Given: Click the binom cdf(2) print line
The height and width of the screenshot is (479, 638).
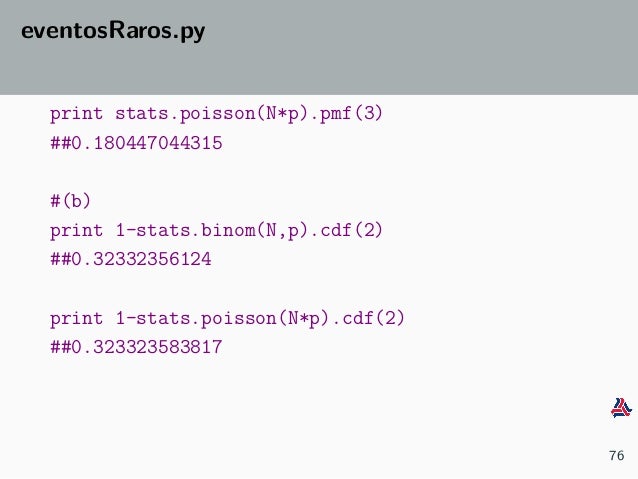Looking at the screenshot, I should pyautogui.click(x=216, y=231).
